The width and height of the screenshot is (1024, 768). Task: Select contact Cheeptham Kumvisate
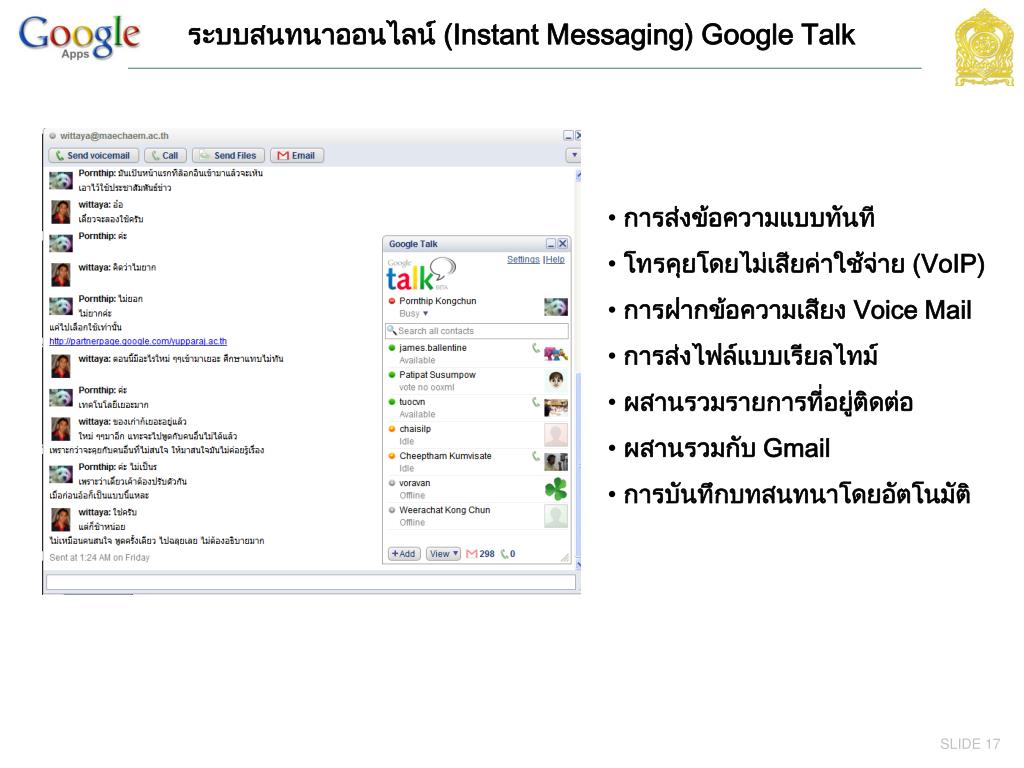[477, 462]
